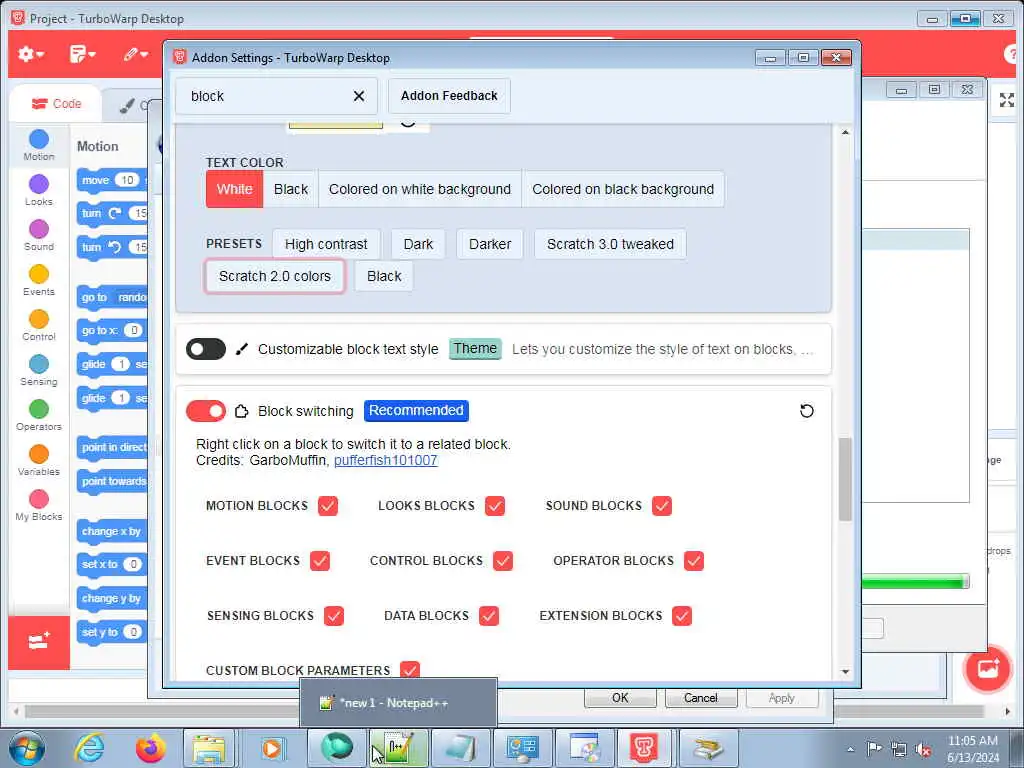Image resolution: width=1024 pixels, height=768 pixels.
Task: Uncheck Motion Blocks checkbox
Action: pyautogui.click(x=328, y=506)
